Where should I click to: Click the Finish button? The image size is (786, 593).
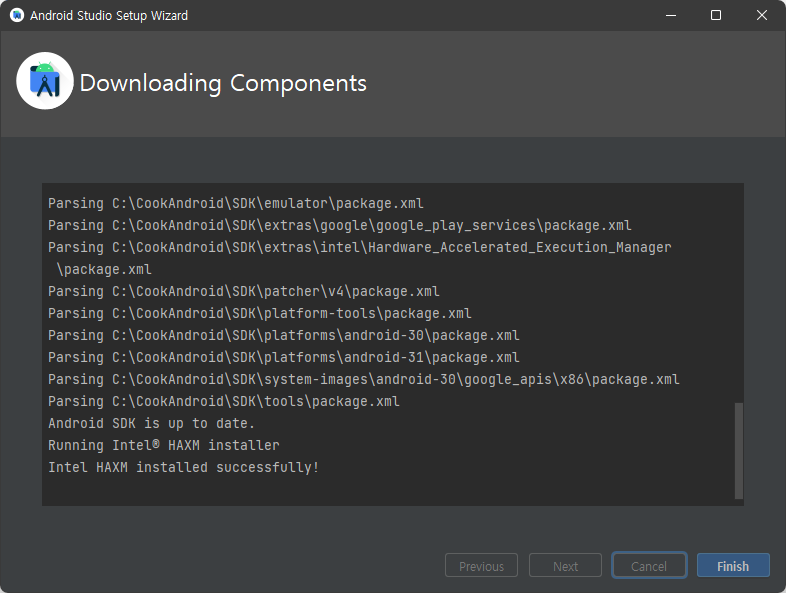(x=733, y=566)
